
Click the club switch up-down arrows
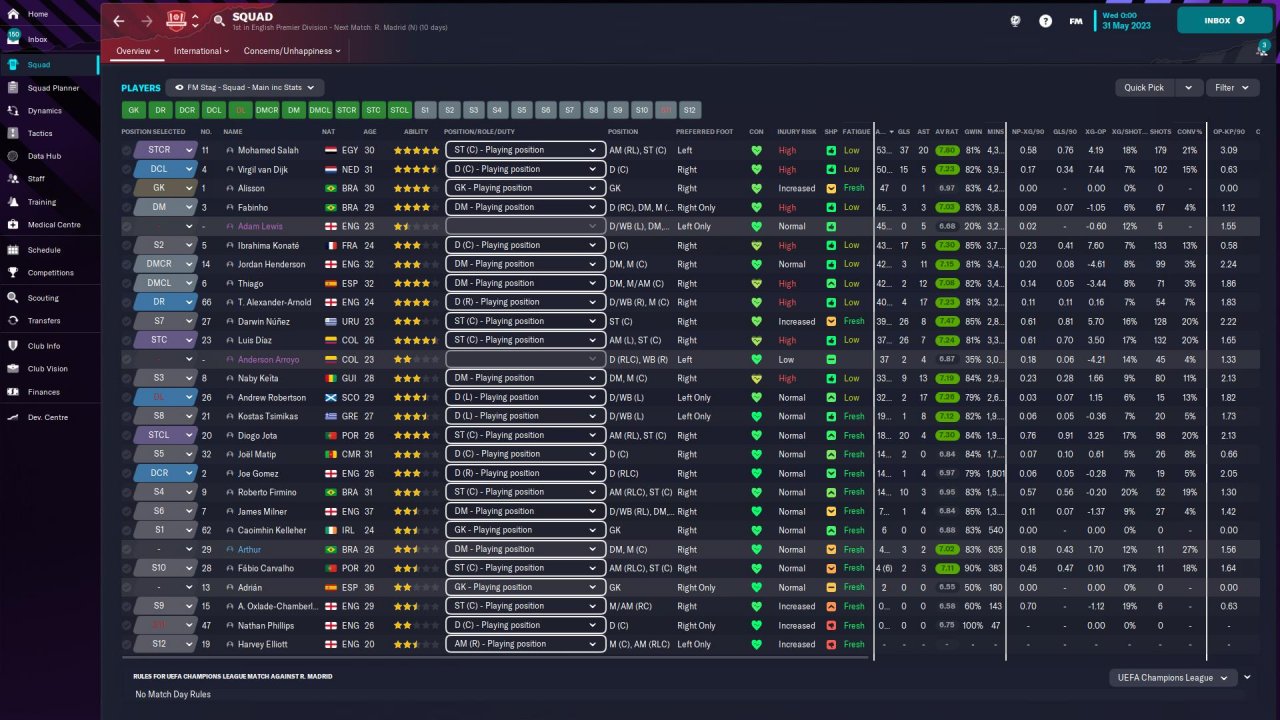tap(196, 20)
